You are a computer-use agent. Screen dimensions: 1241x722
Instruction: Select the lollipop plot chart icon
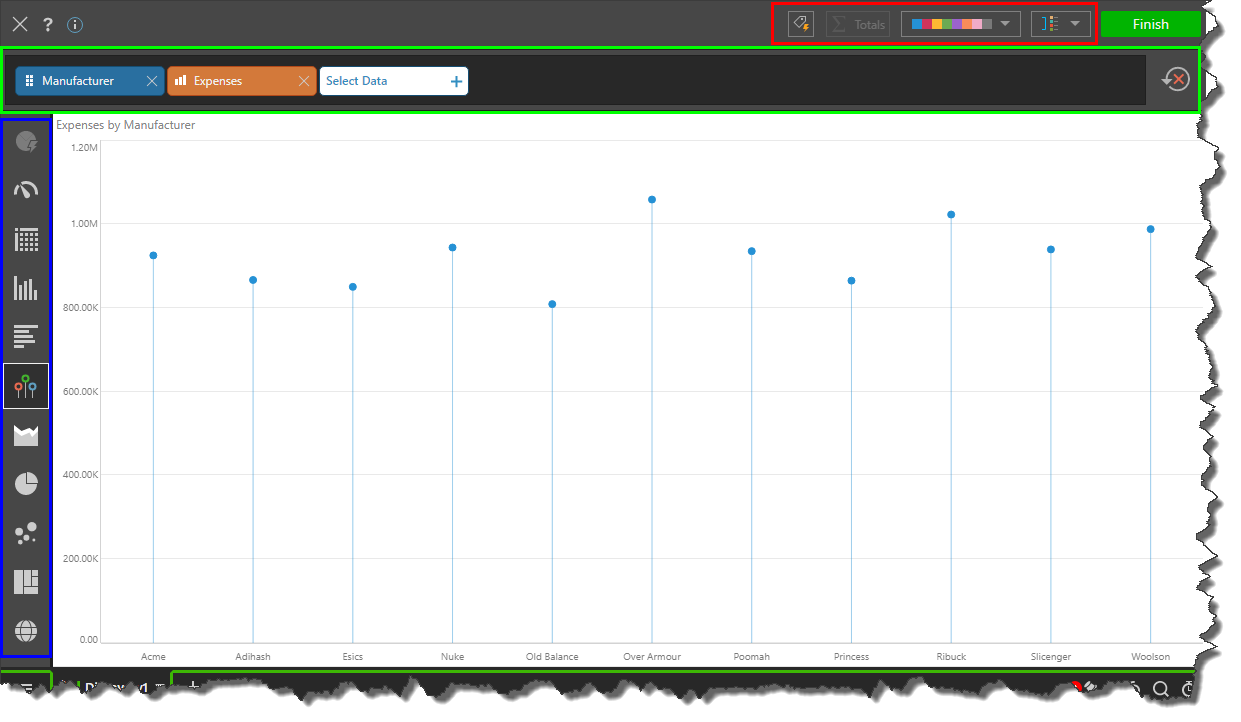point(26,386)
